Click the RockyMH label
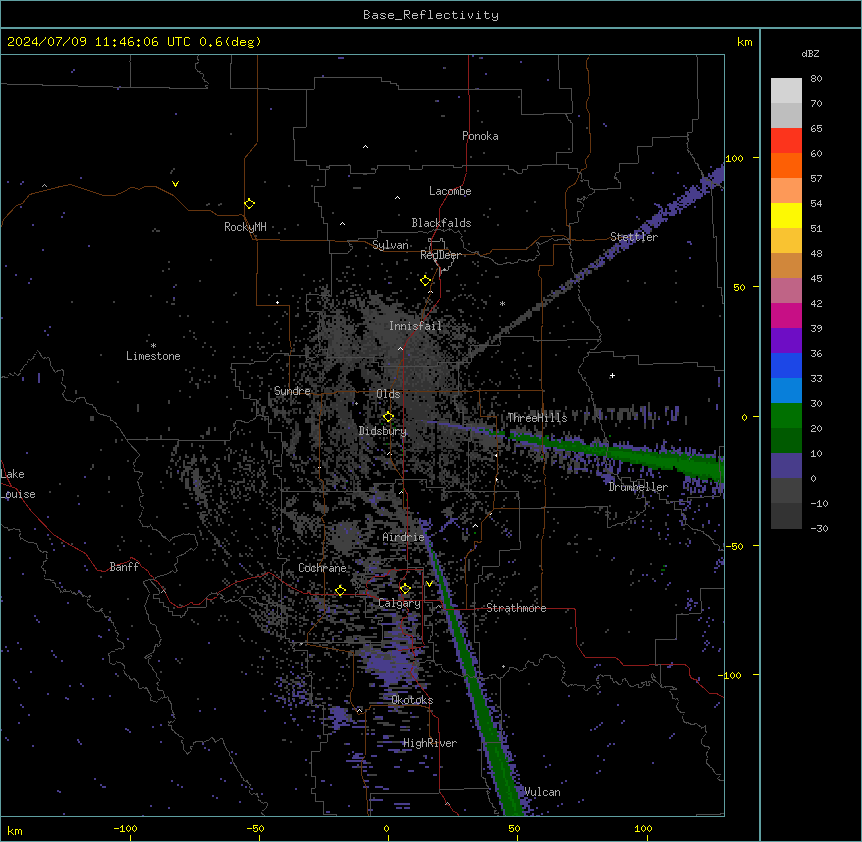This screenshot has height=842, width=862. pos(245,227)
